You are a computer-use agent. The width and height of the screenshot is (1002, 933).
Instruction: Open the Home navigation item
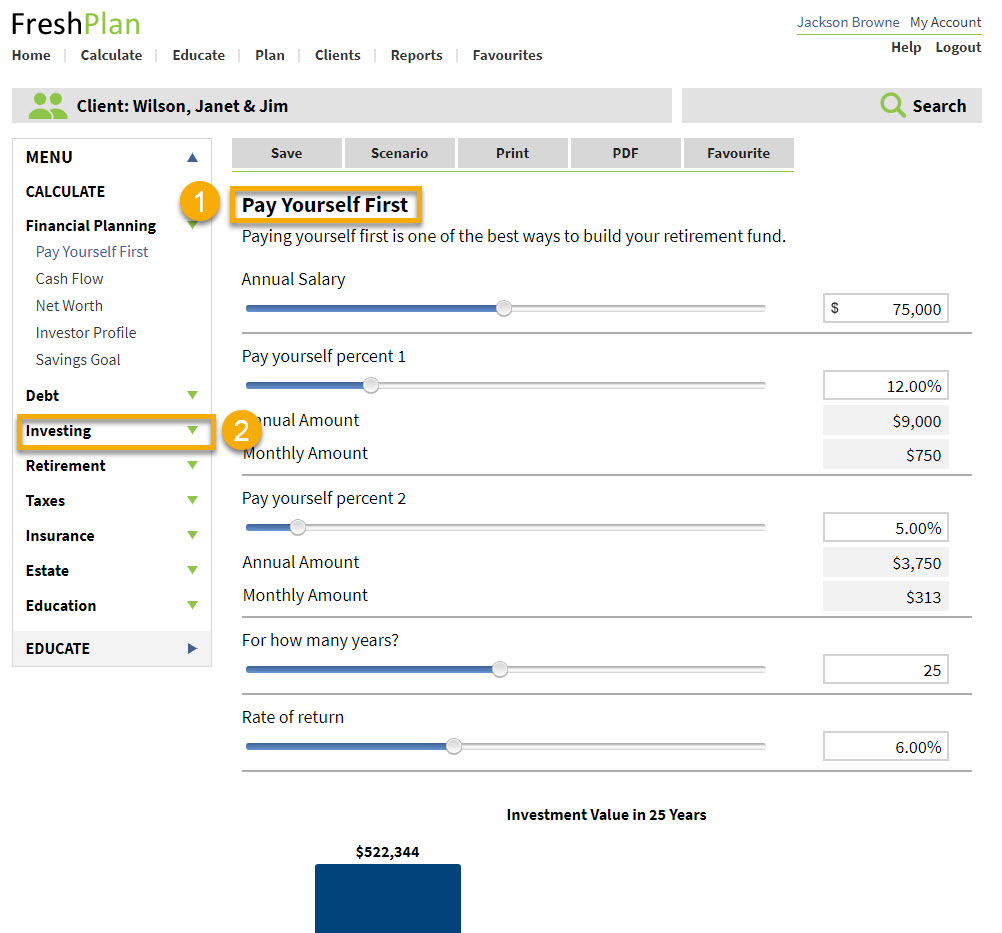coord(31,55)
